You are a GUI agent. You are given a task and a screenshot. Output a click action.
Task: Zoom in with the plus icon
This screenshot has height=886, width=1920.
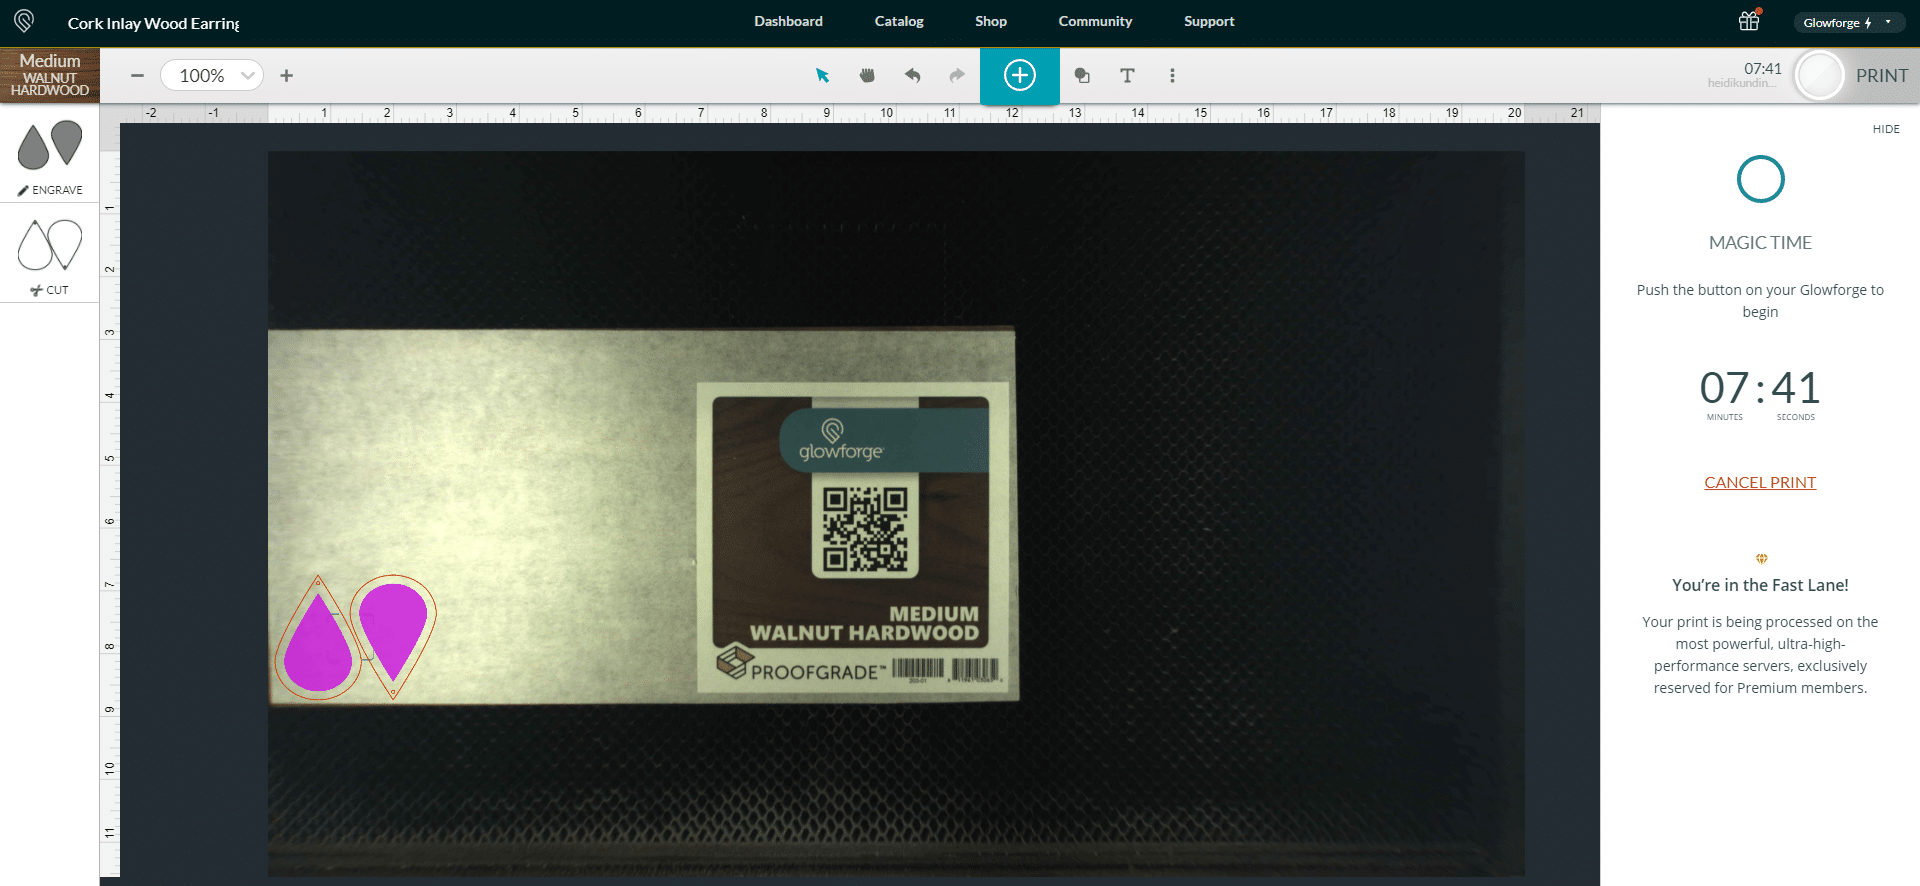(x=287, y=76)
